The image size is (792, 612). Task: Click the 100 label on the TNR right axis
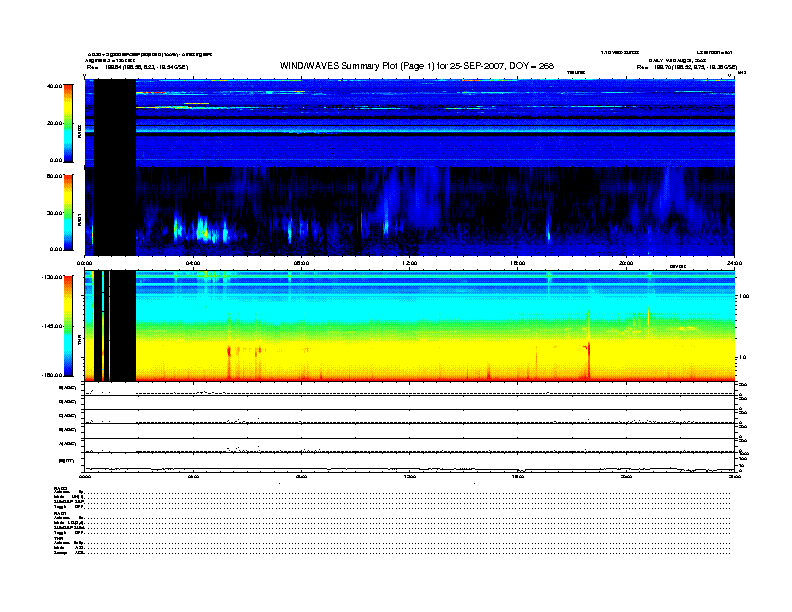744,296
